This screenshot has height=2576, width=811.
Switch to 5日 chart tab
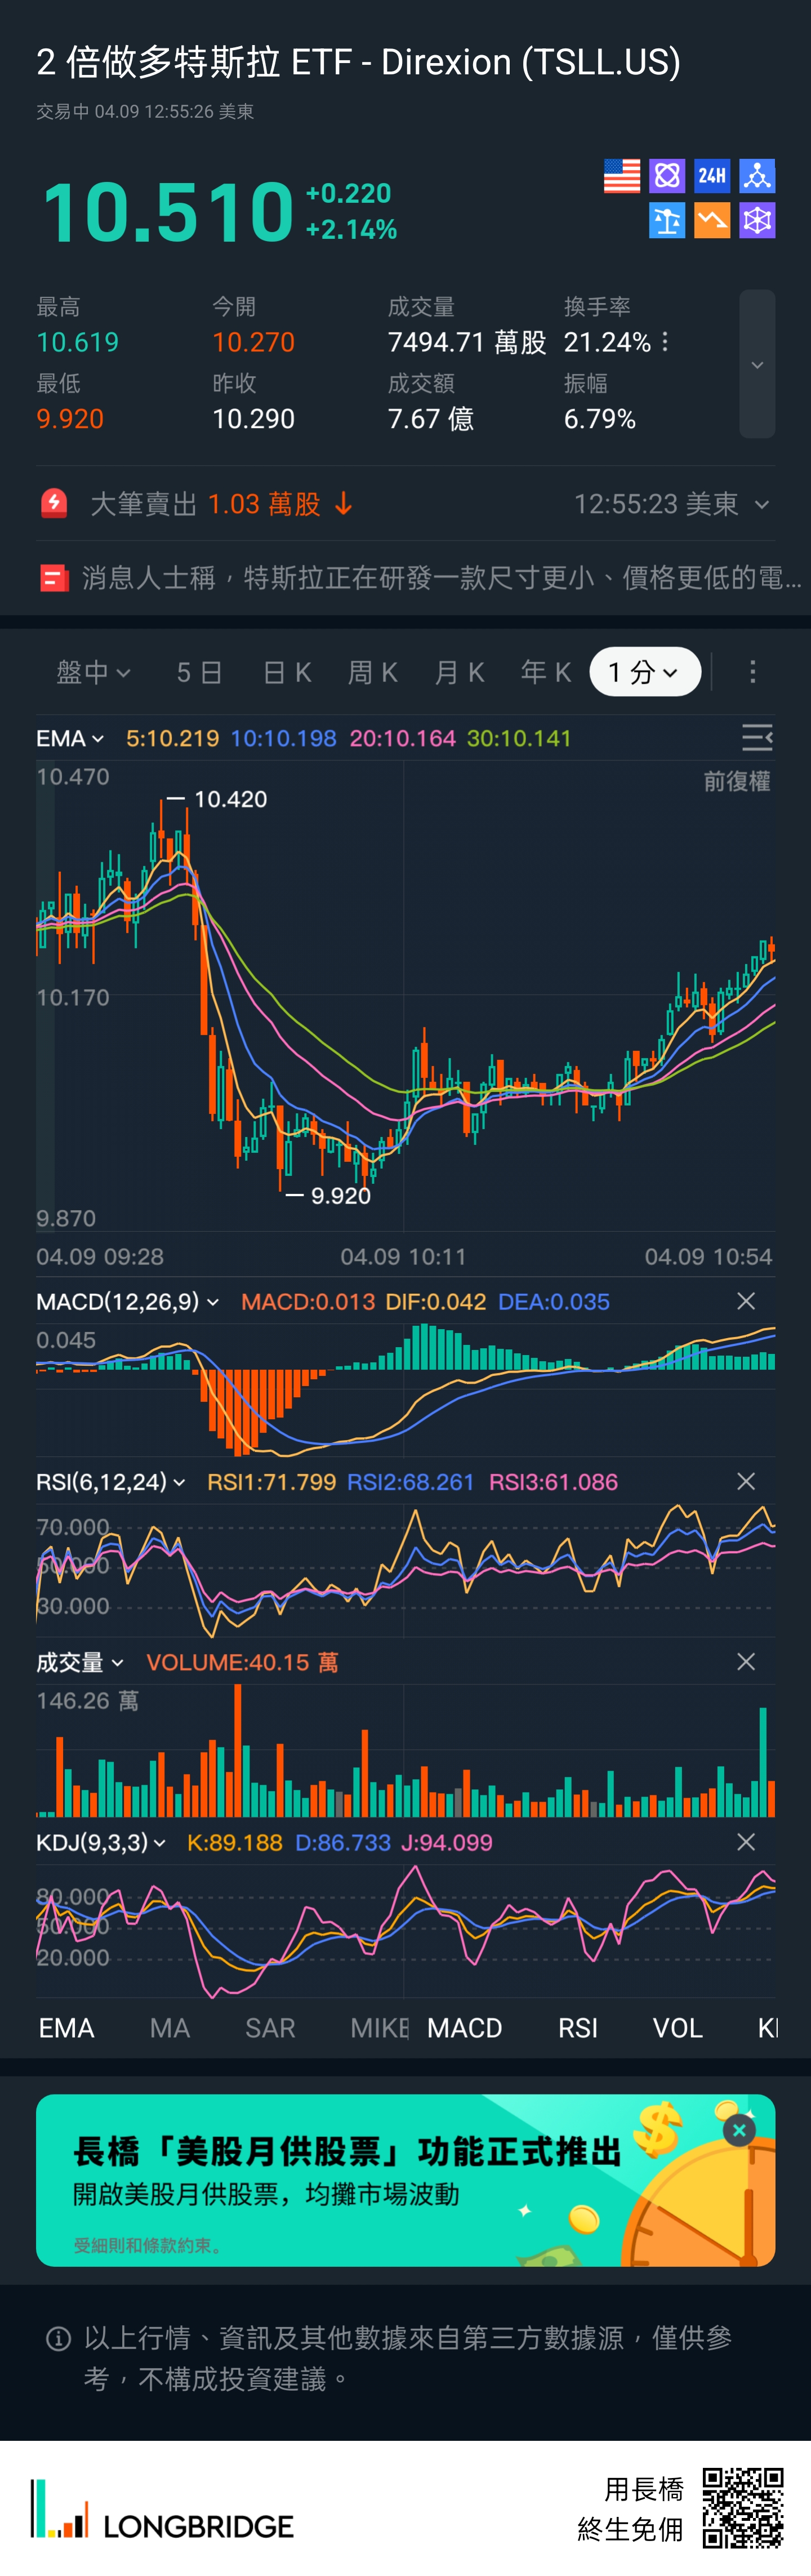[x=199, y=672]
